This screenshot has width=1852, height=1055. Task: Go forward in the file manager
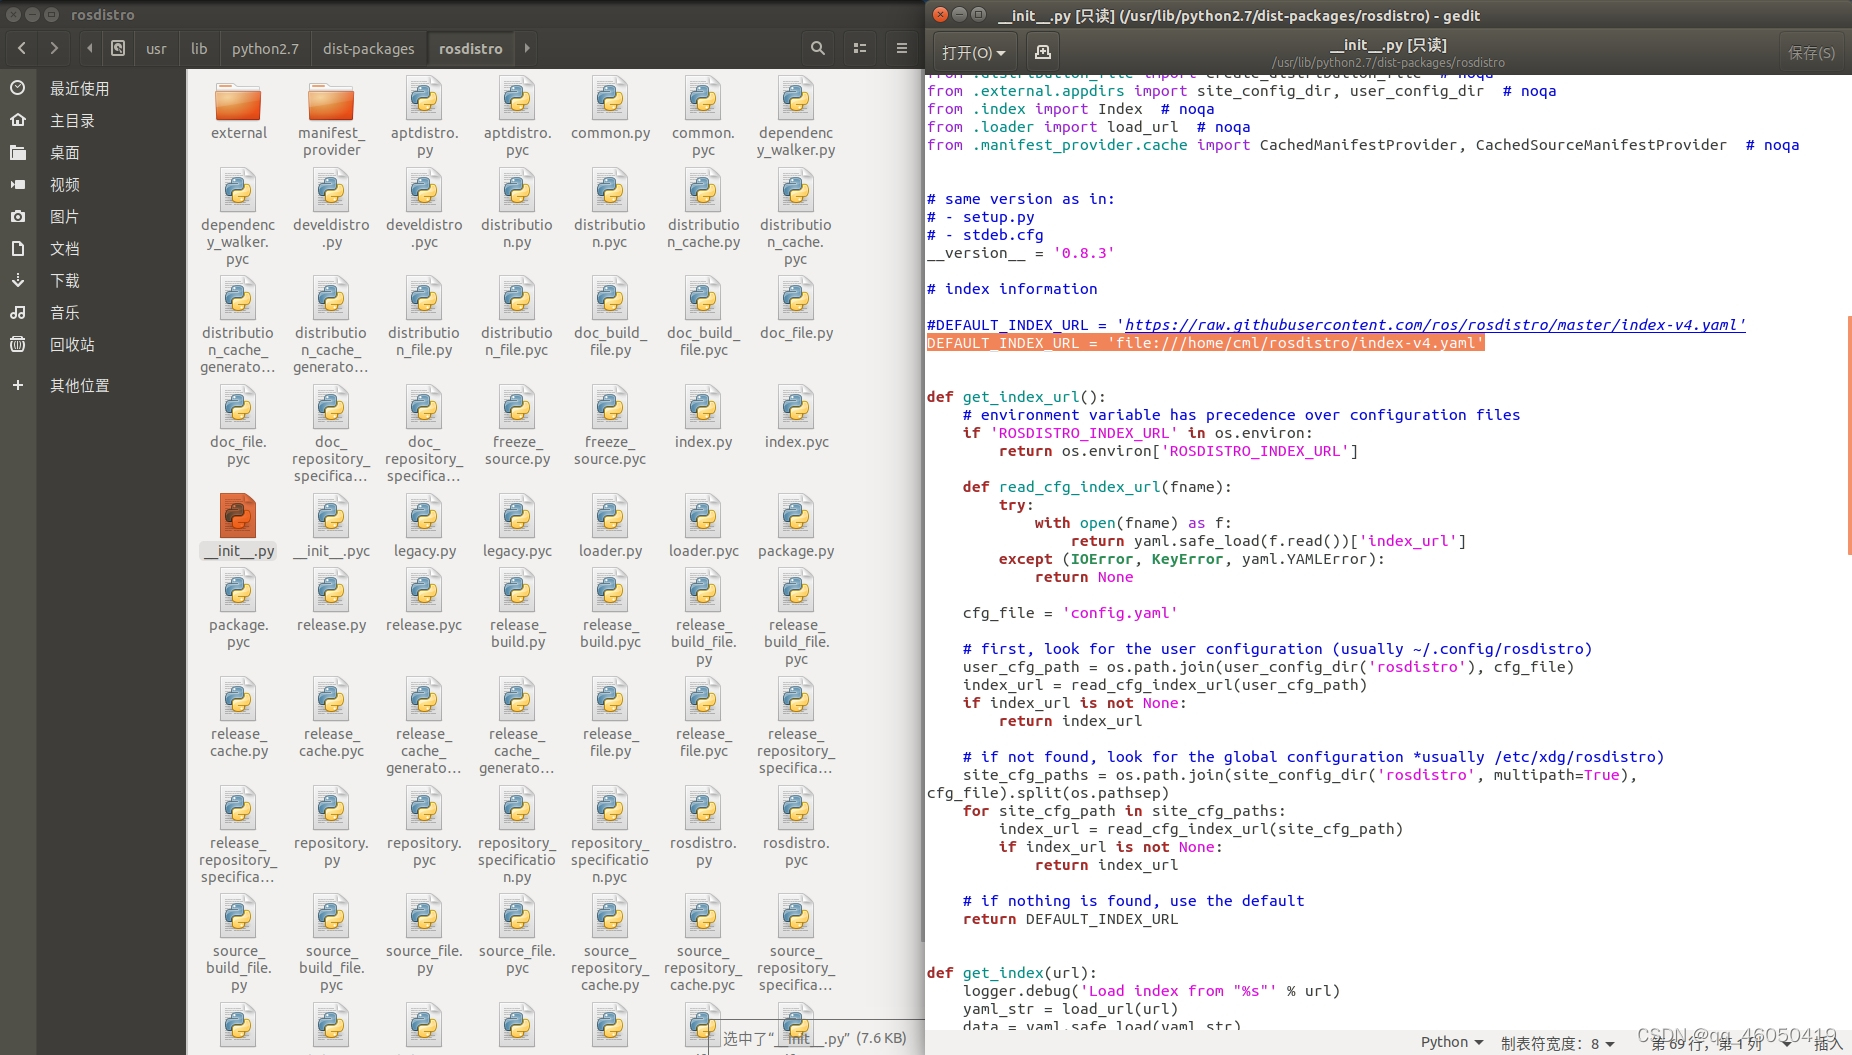[54, 48]
